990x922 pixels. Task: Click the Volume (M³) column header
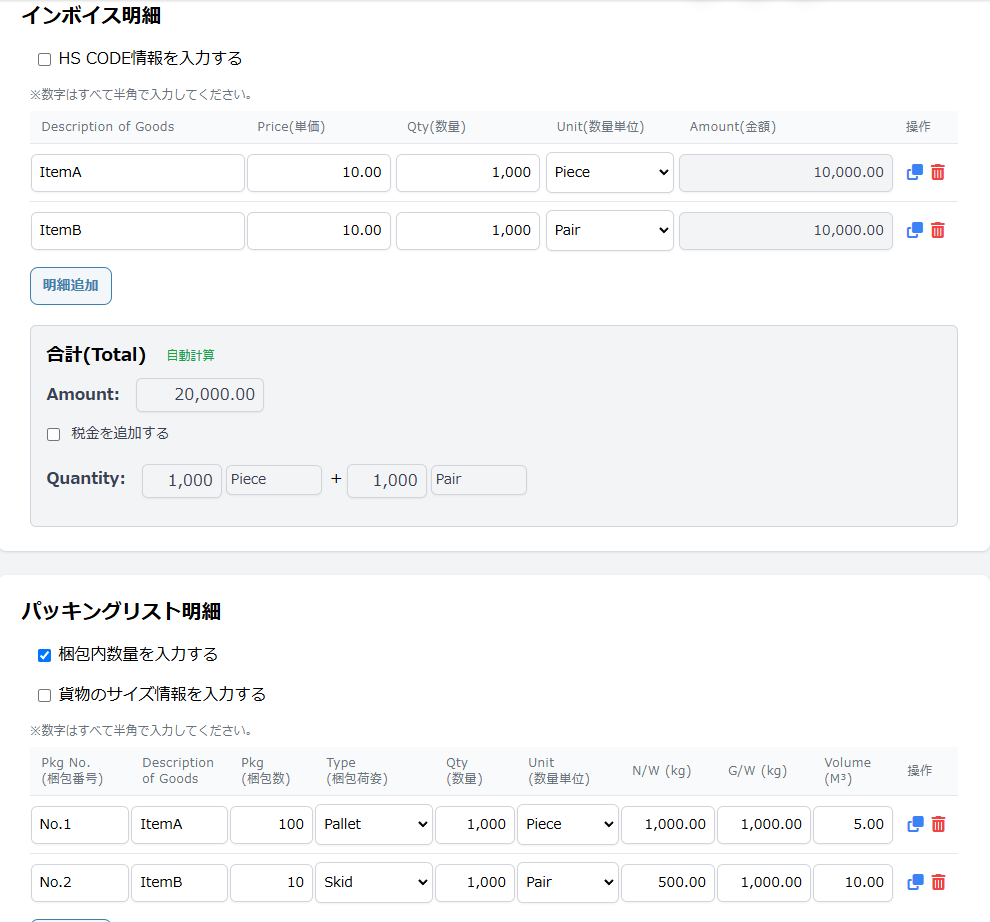(847, 770)
